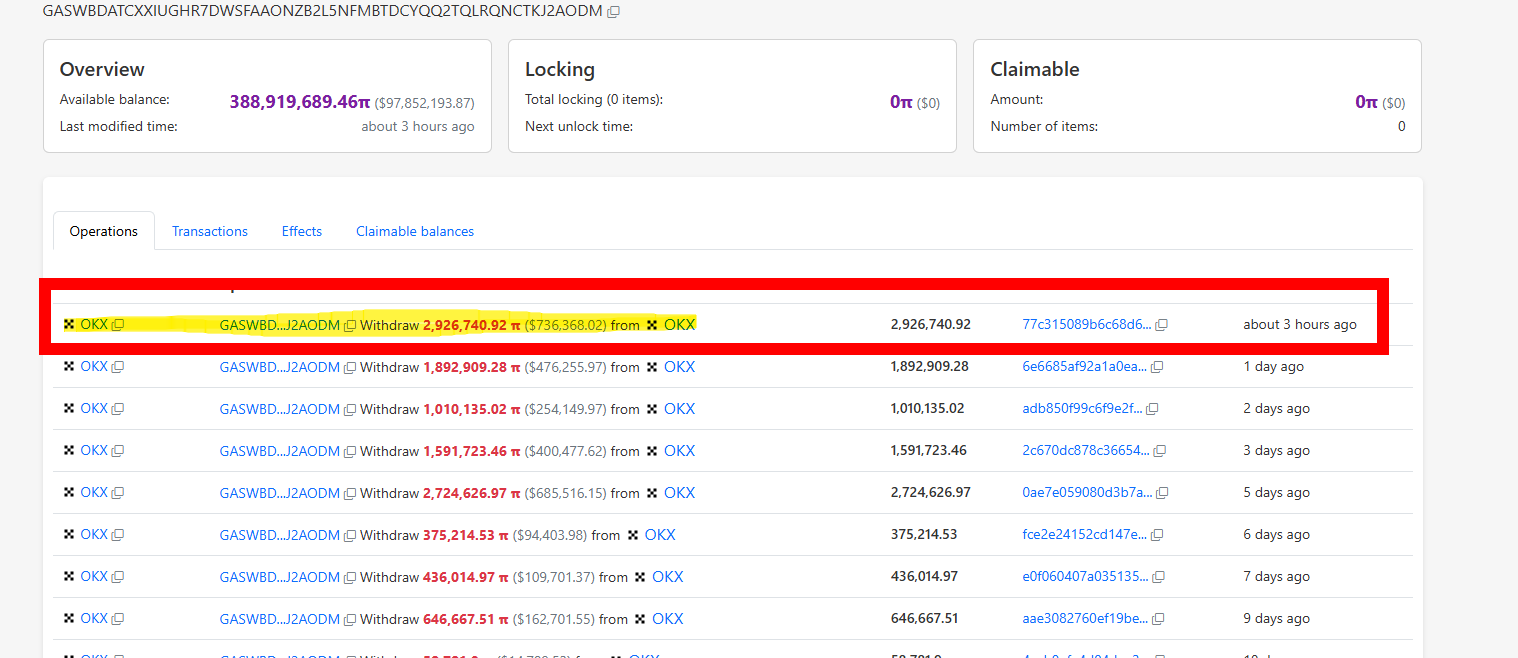Select the Claimable balances tab
This screenshot has height=658, width=1518.
pyautogui.click(x=414, y=231)
